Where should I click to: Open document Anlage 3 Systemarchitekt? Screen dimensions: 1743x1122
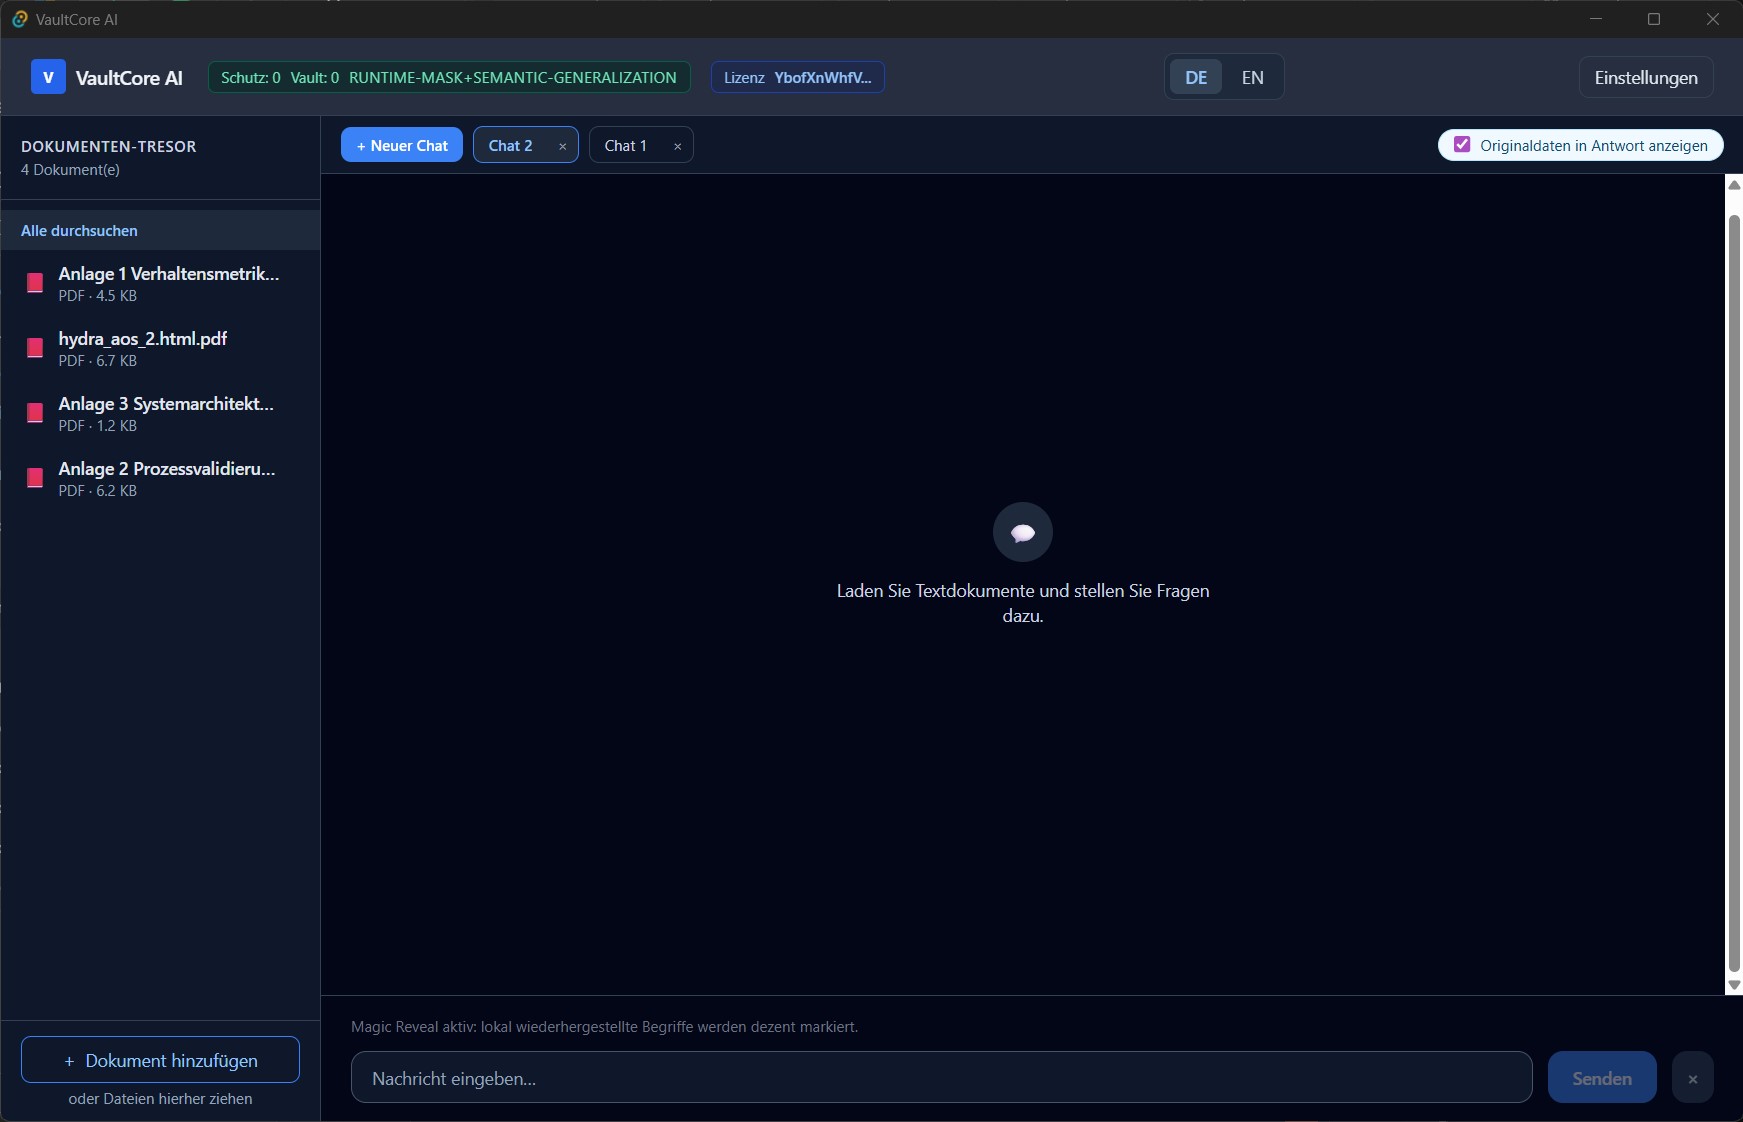tap(160, 413)
